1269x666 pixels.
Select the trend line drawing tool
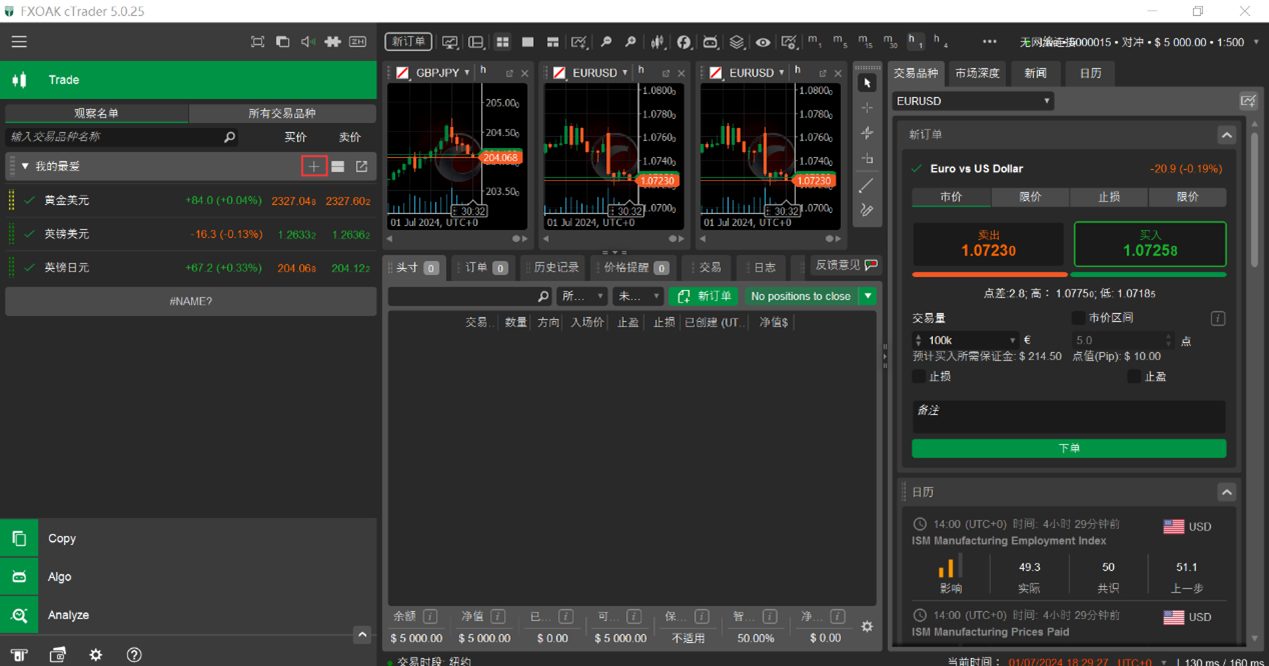867,184
